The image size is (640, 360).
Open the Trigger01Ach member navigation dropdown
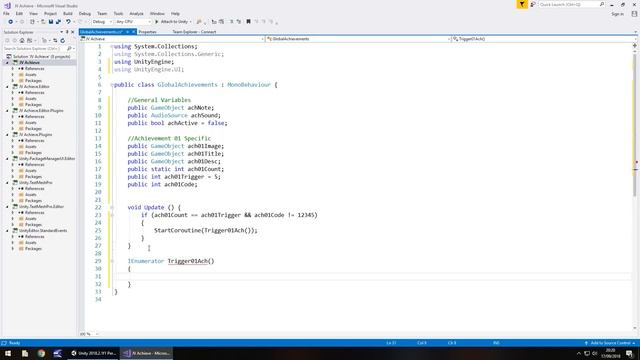point(544,39)
